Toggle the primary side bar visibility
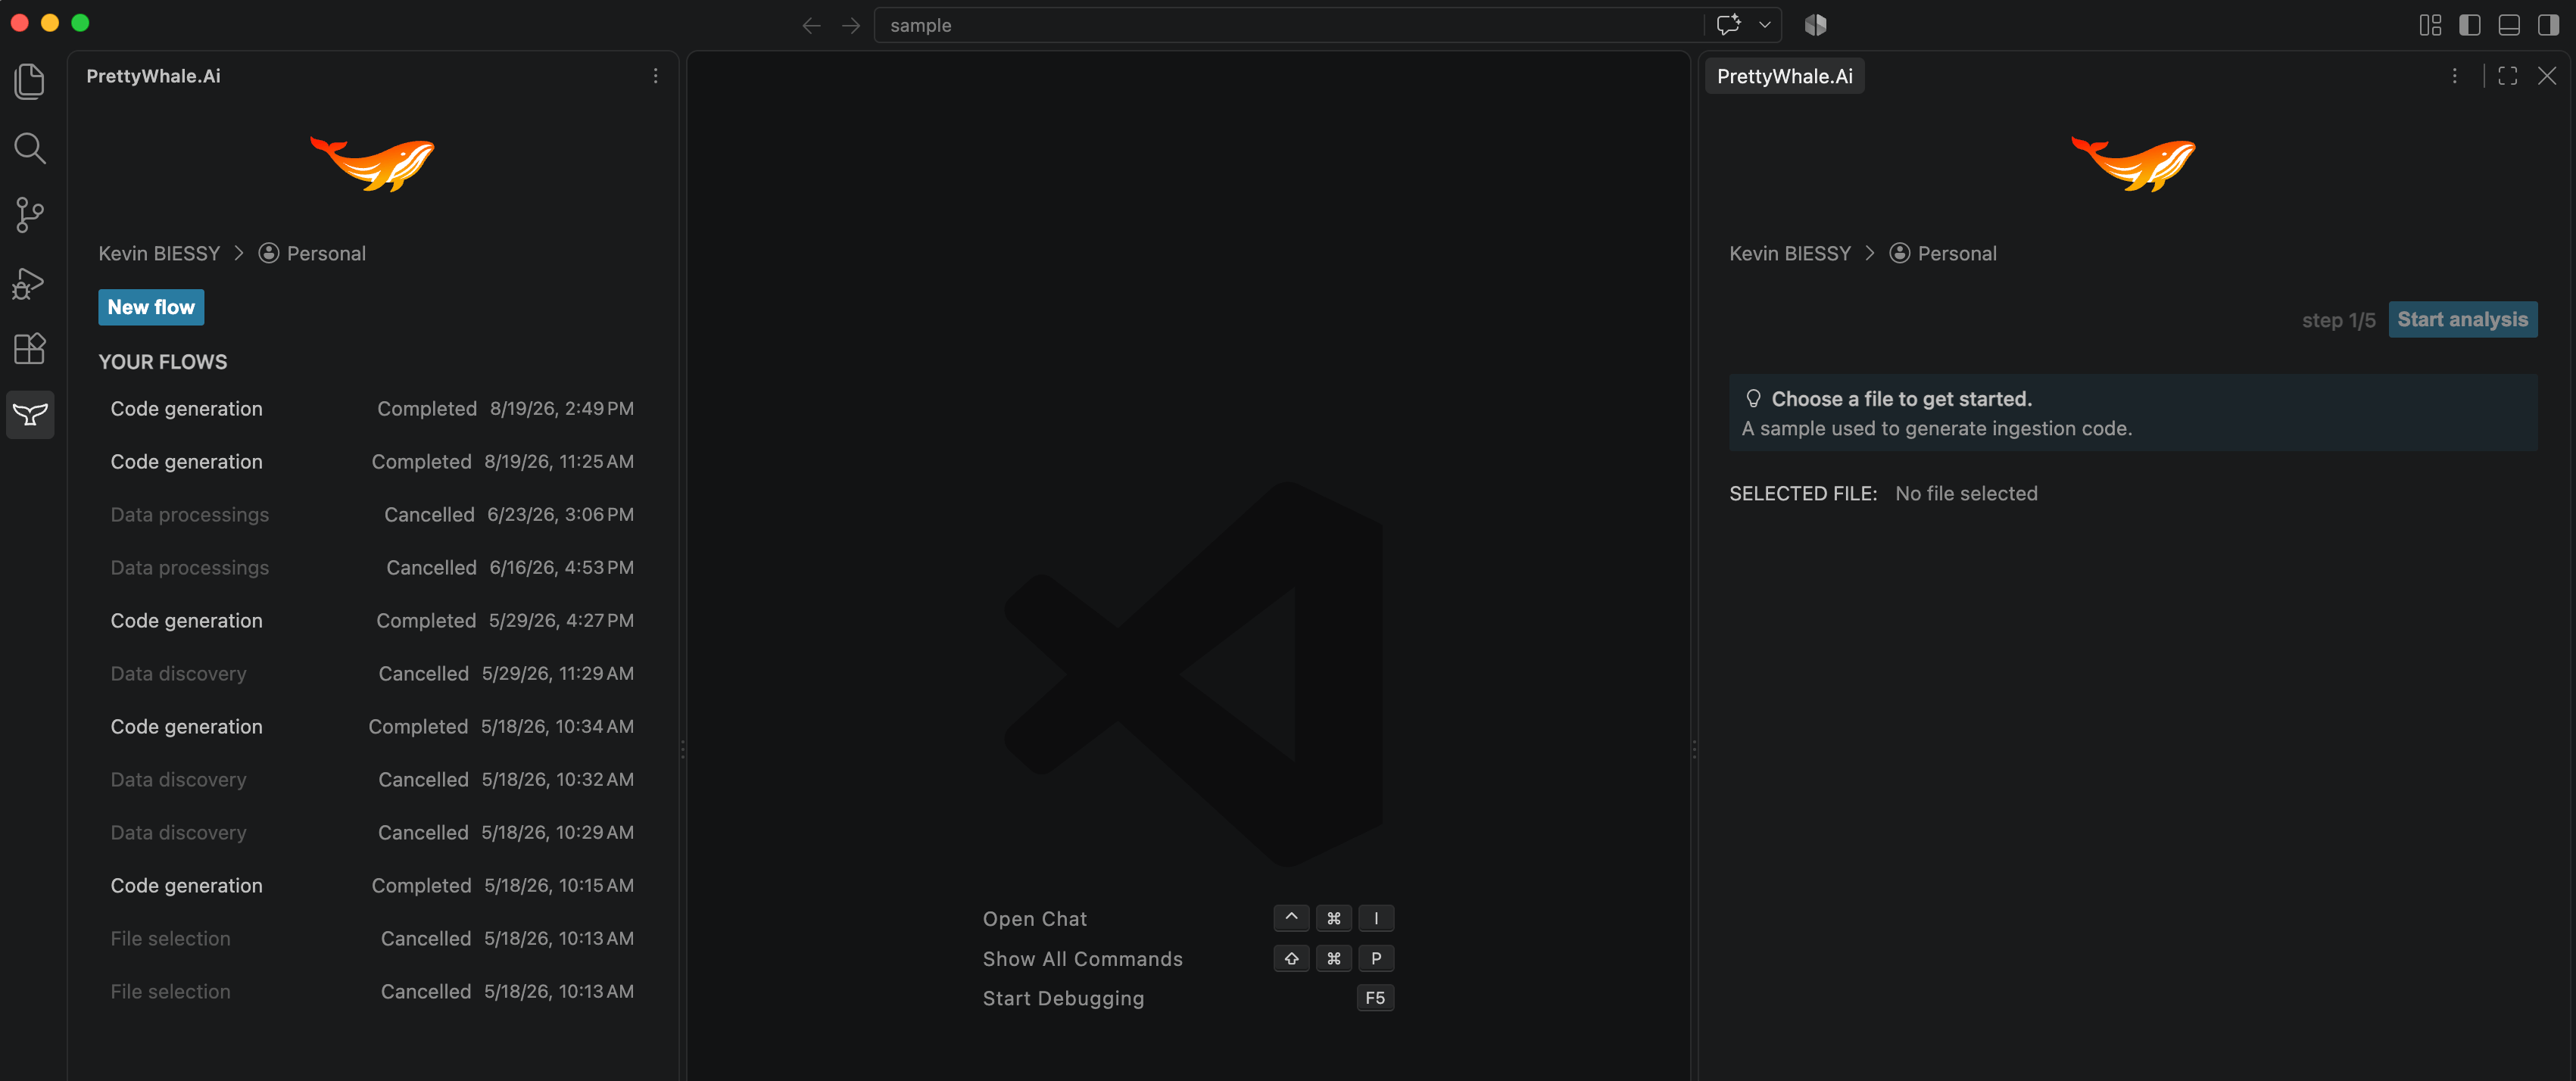 2469,25
